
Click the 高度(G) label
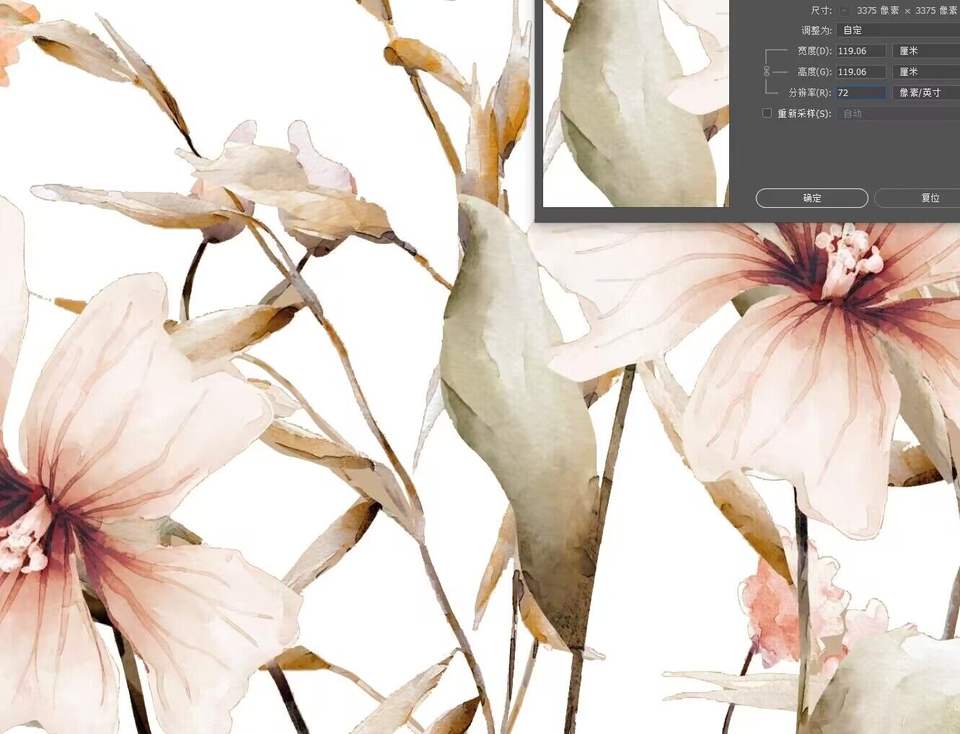tap(814, 72)
